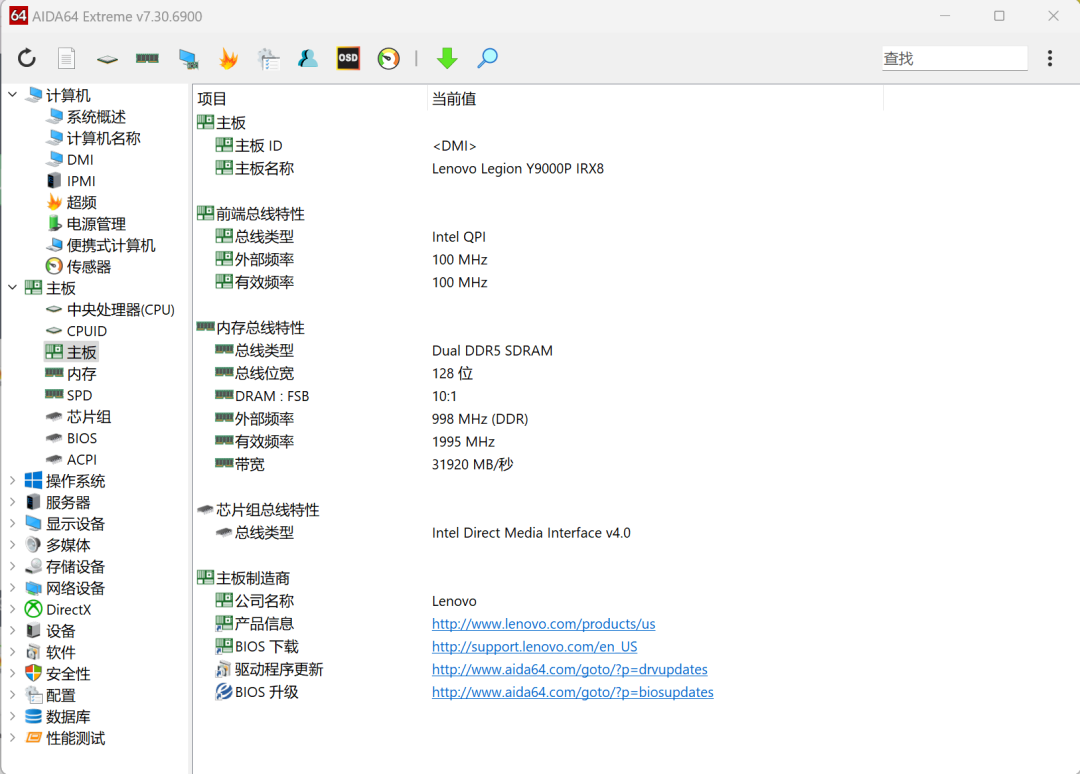The width and height of the screenshot is (1080, 774).
Task: Expand the 存储设备 tree node
Action: [12, 565]
